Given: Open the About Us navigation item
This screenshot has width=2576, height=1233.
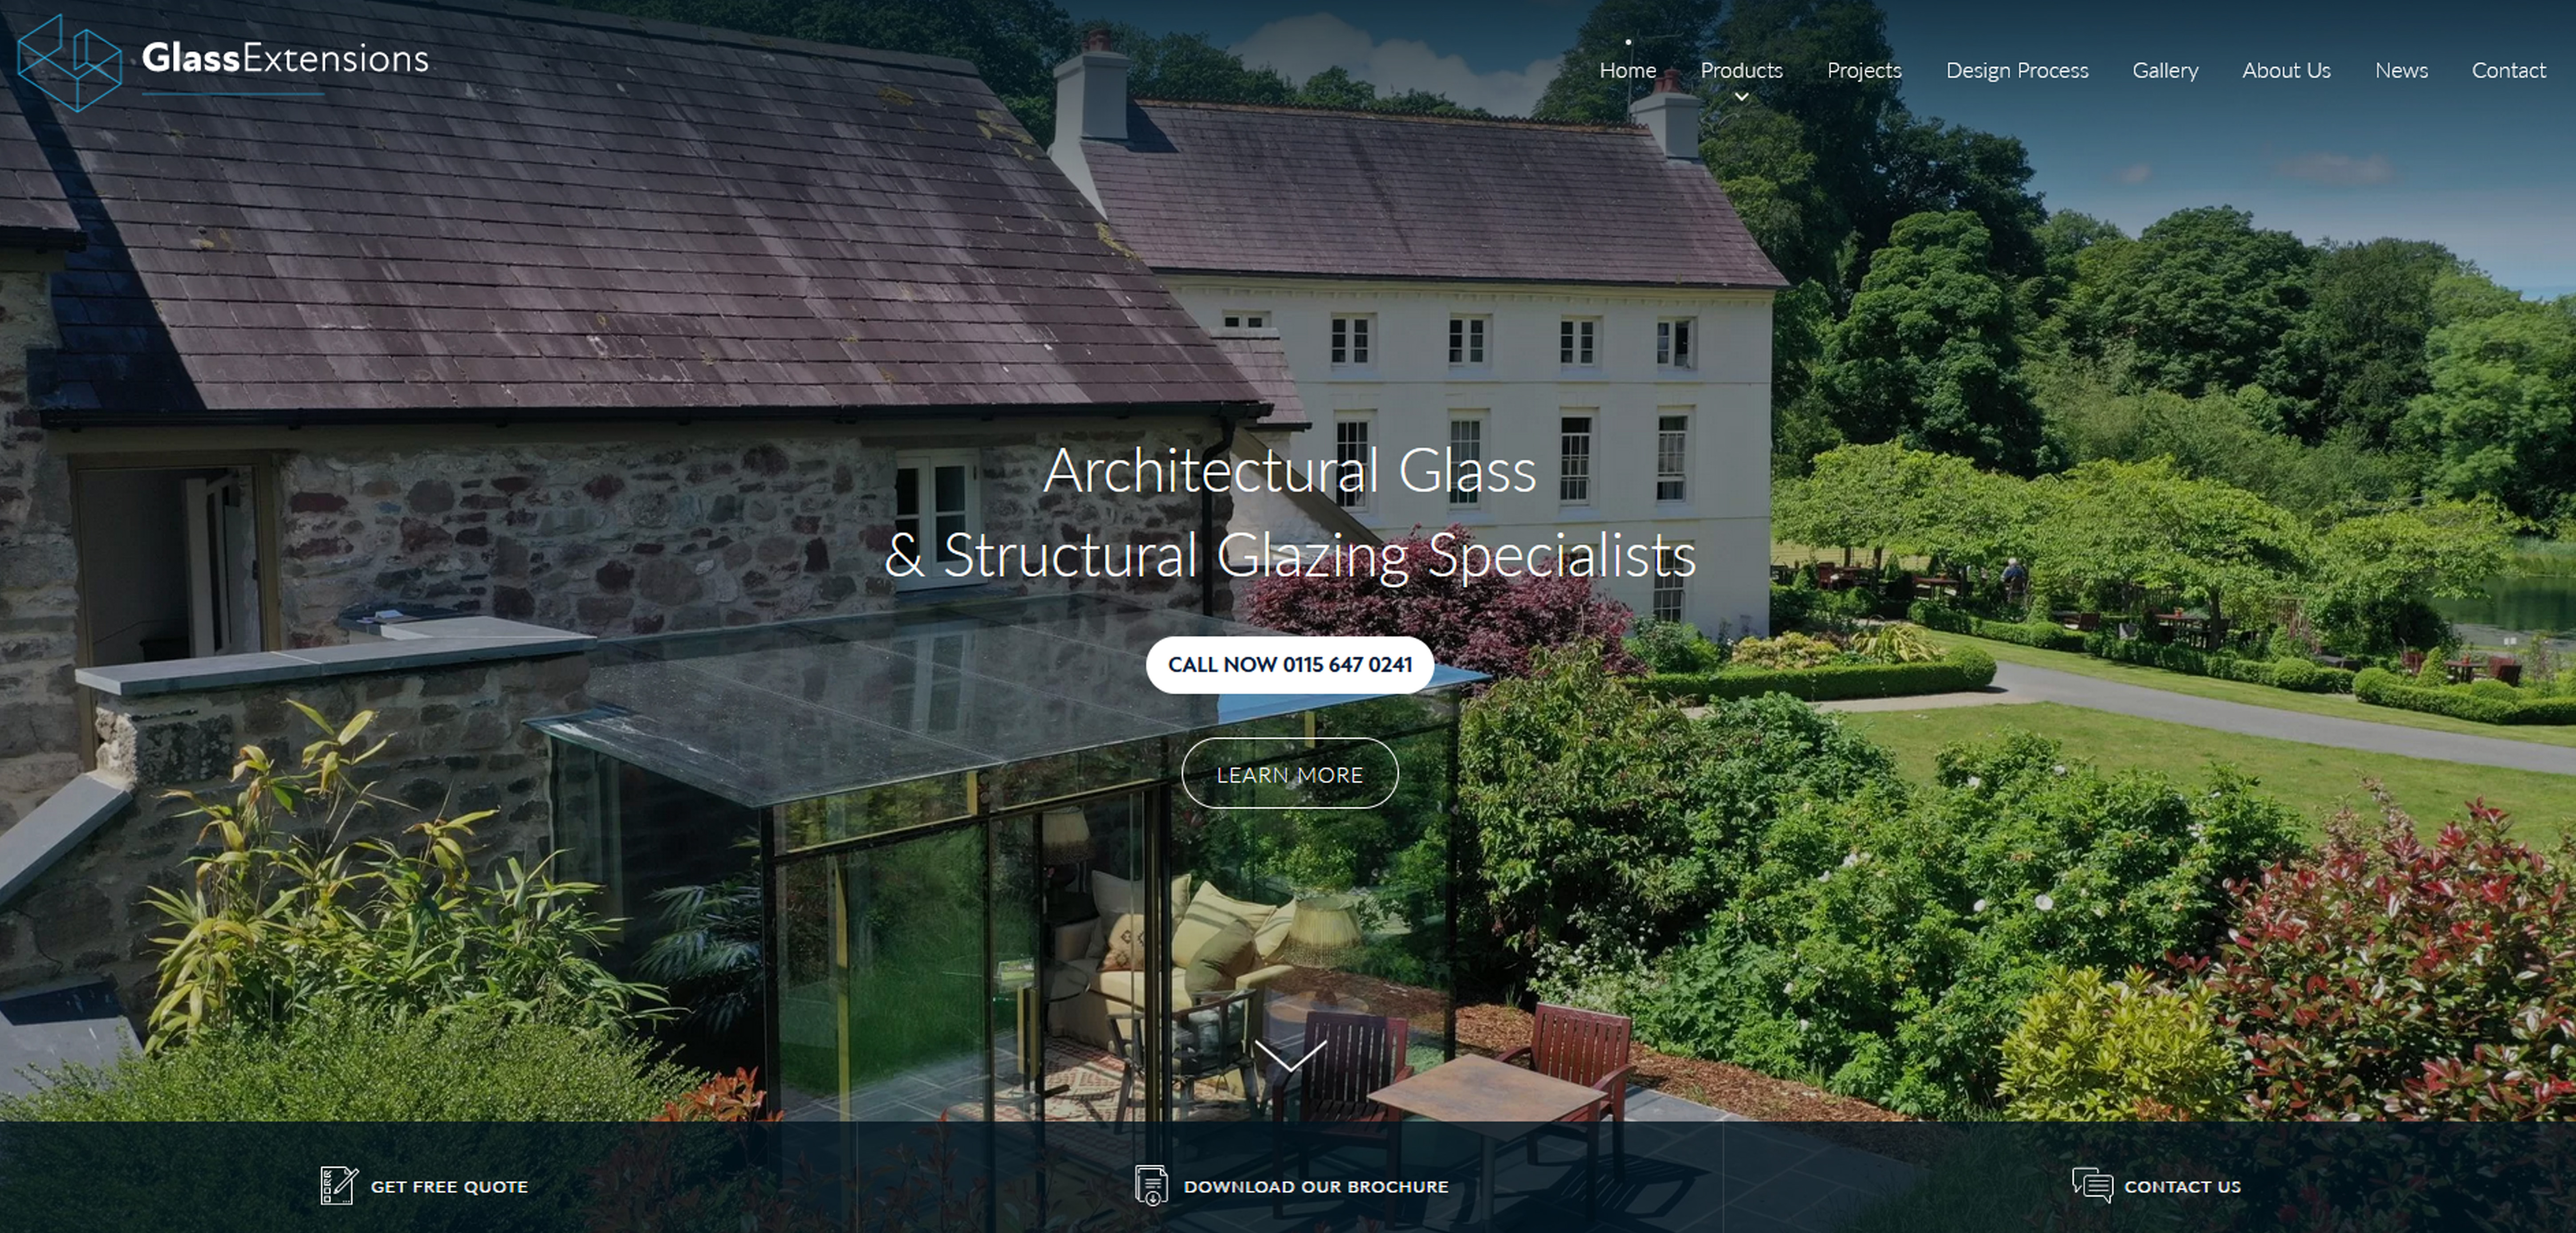Looking at the screenshot, I should click(x=2287, y=69).
